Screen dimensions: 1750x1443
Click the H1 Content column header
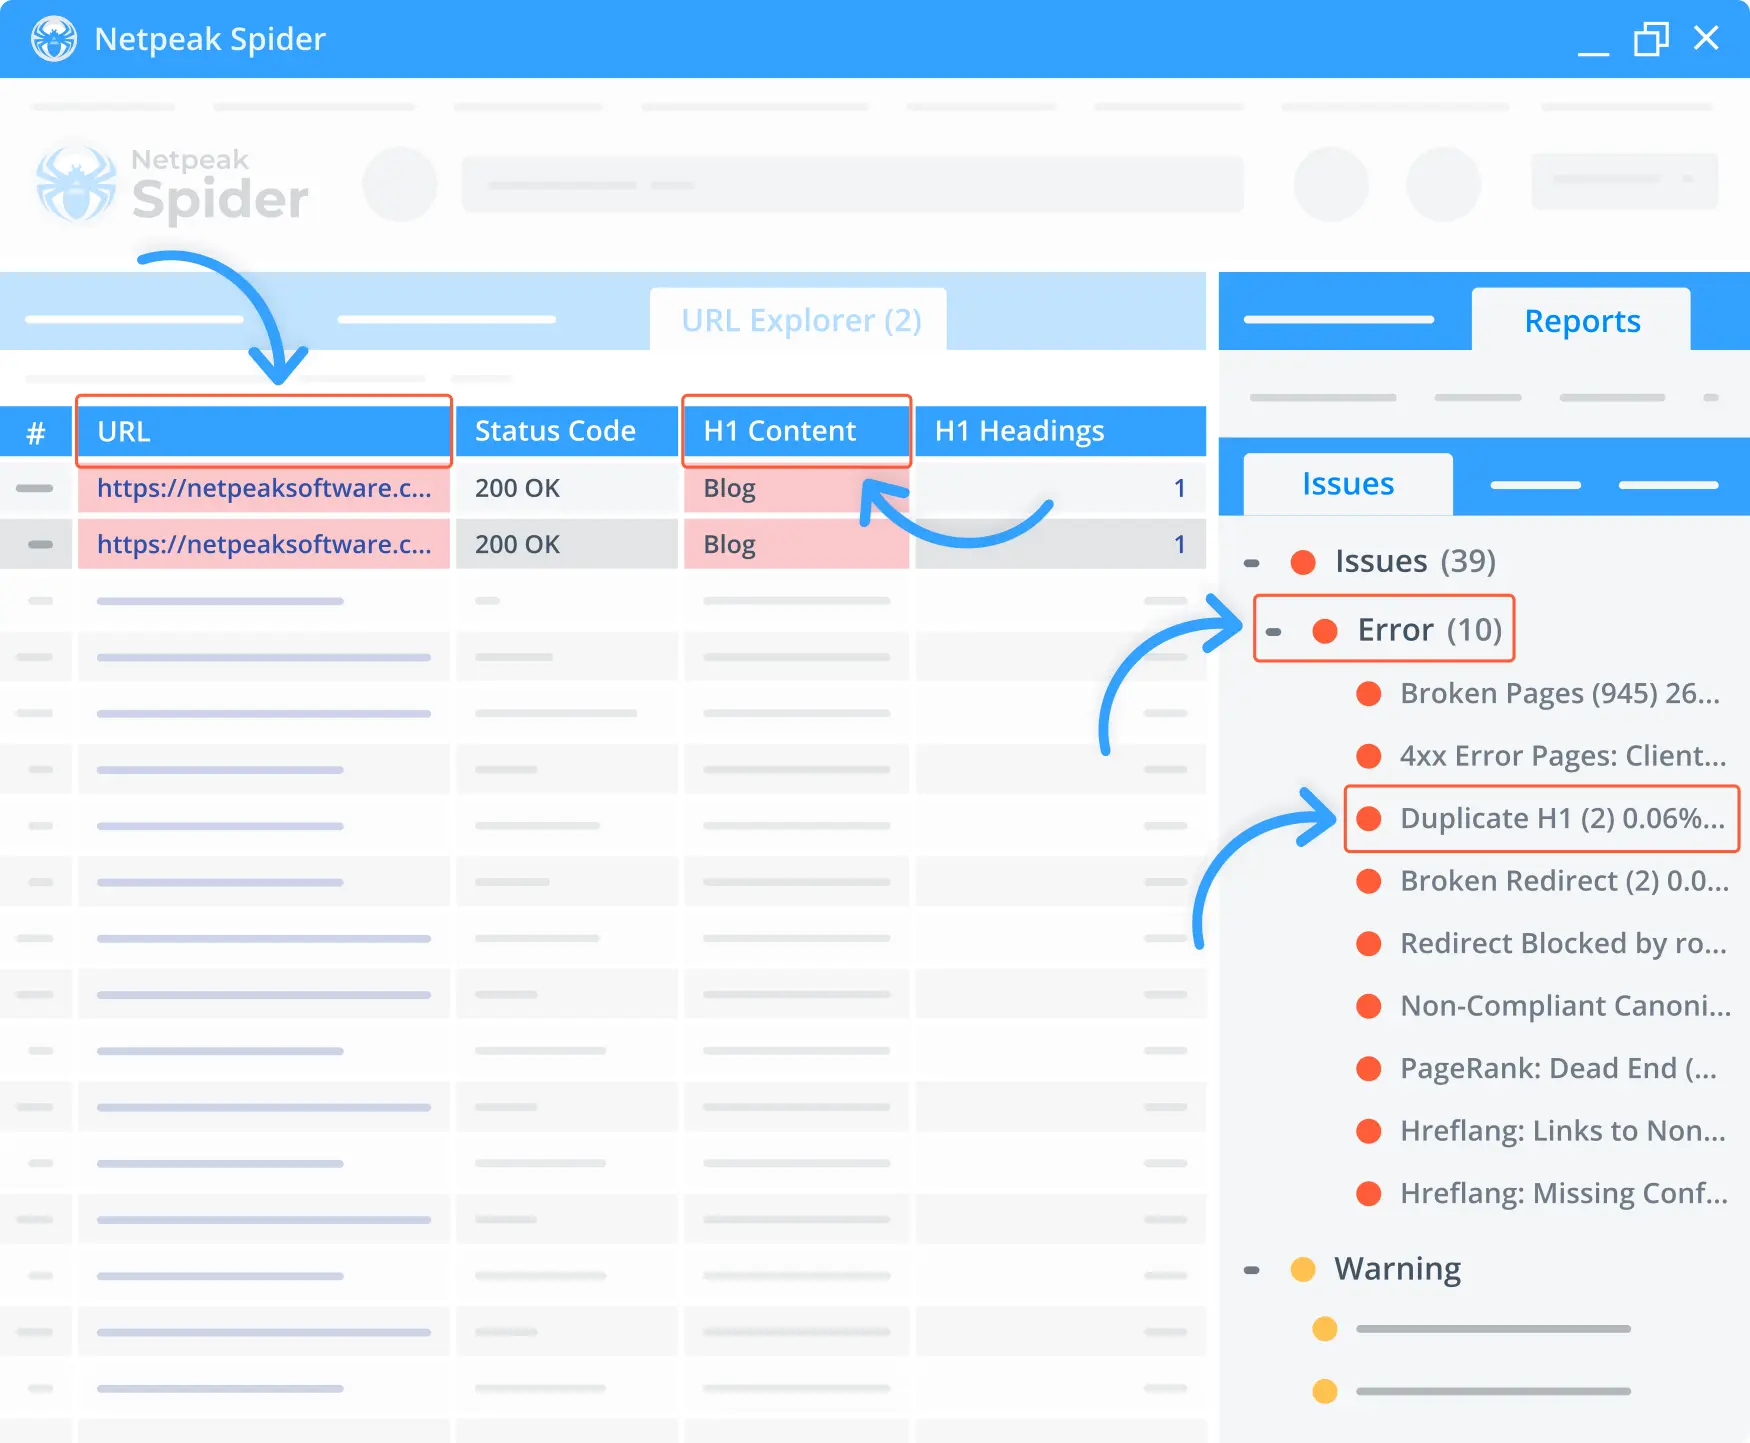pyautogui.click(x=796, y=431)
